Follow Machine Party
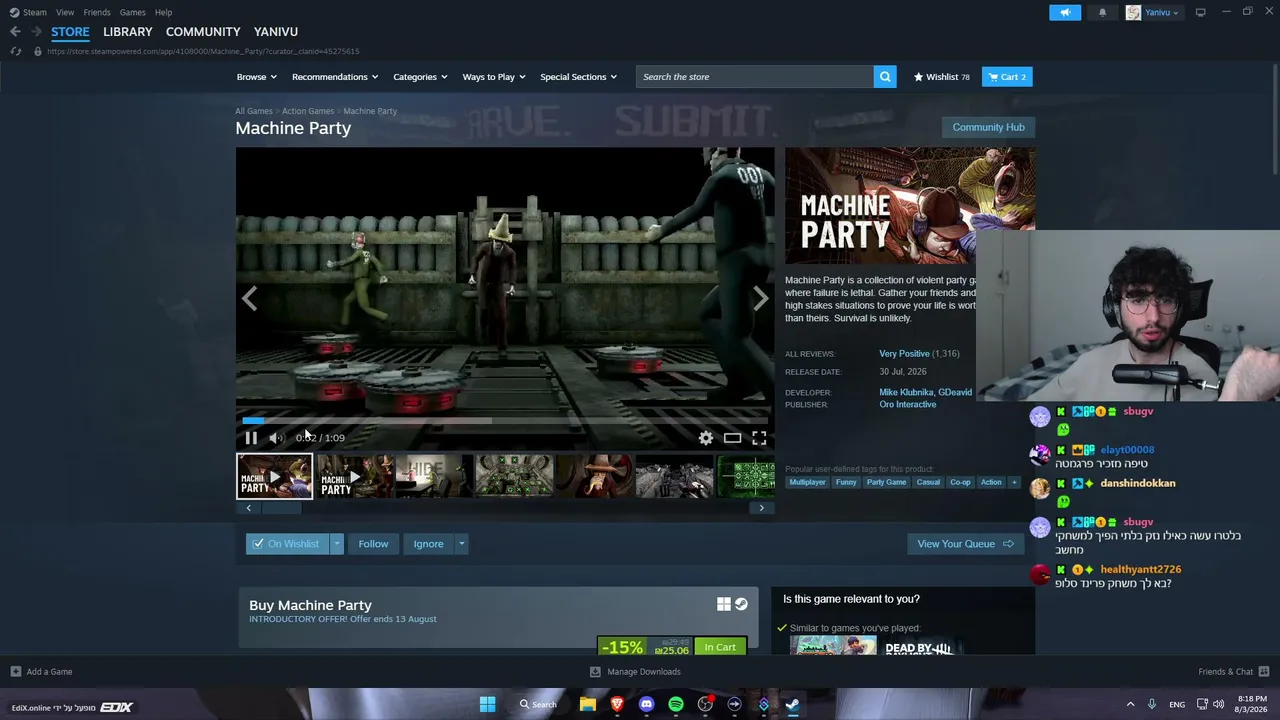The image size is (1280, 720). (373, 544)
